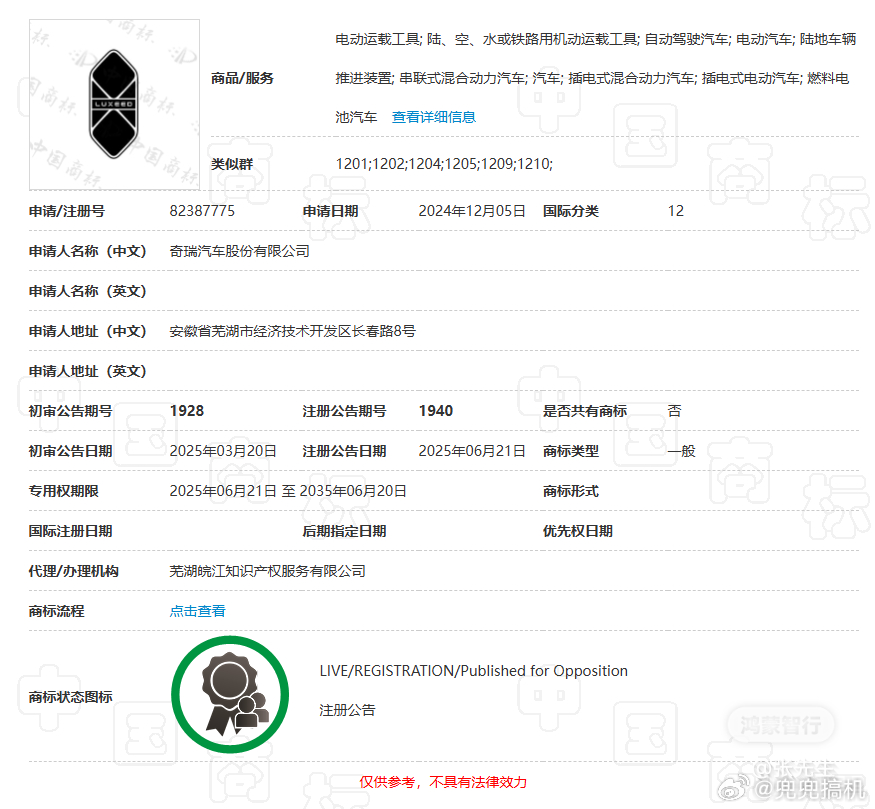The width and height of the screenshot is (875, 809).
Task: Click the 是否共有商标 label
Action: [x=585, y=411]
